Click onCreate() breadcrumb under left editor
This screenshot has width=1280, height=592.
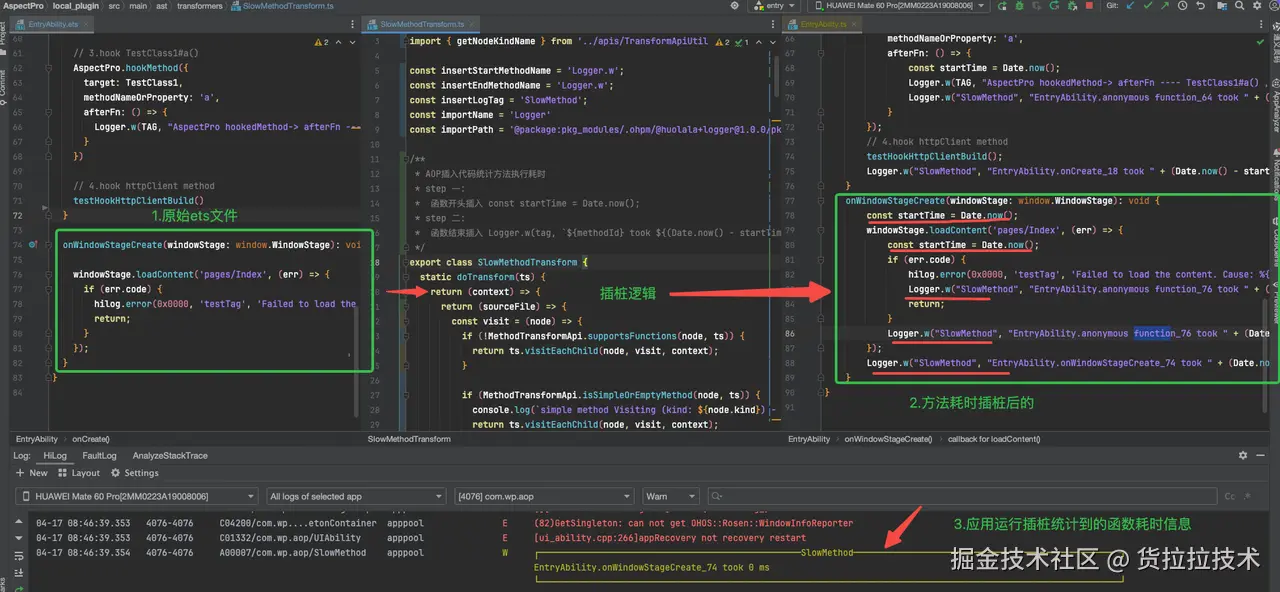pos(91,439)
